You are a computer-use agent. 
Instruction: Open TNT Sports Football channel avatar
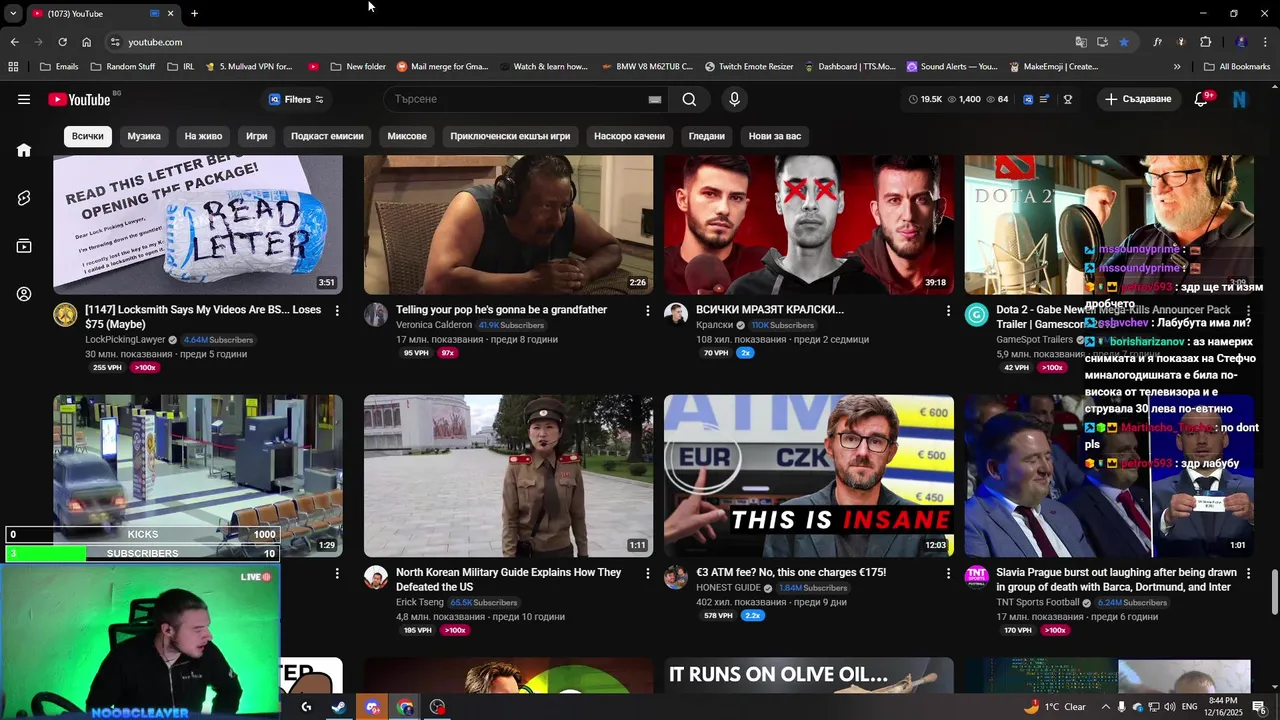(x=976, y=578)
